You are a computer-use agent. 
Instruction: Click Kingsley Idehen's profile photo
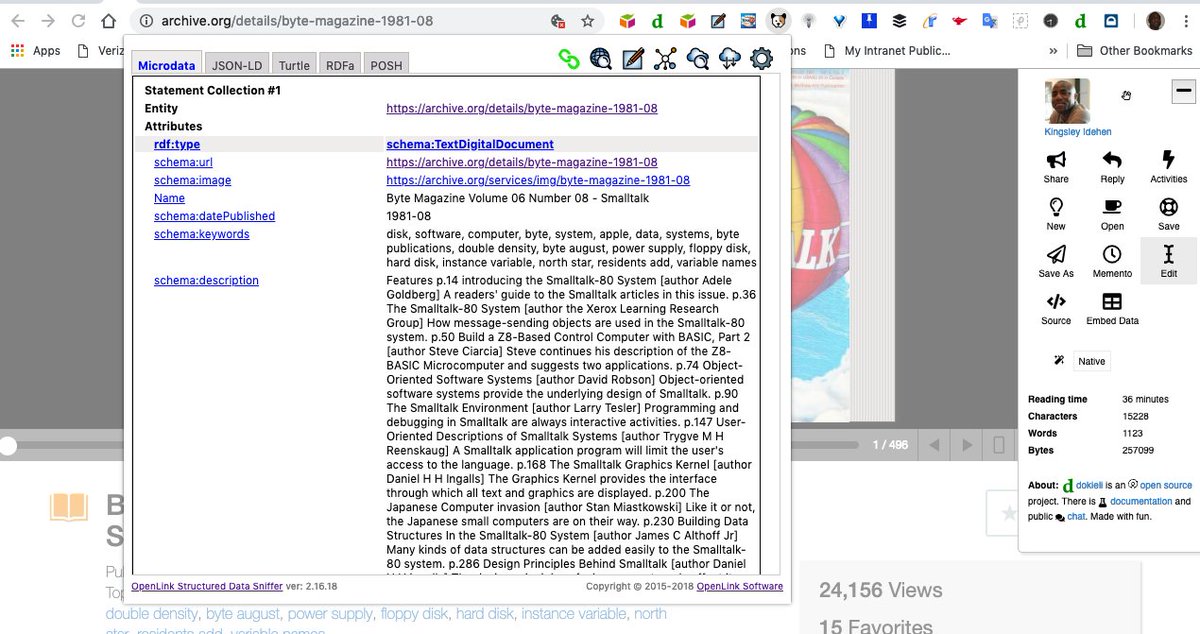(x=1067, y=101)
